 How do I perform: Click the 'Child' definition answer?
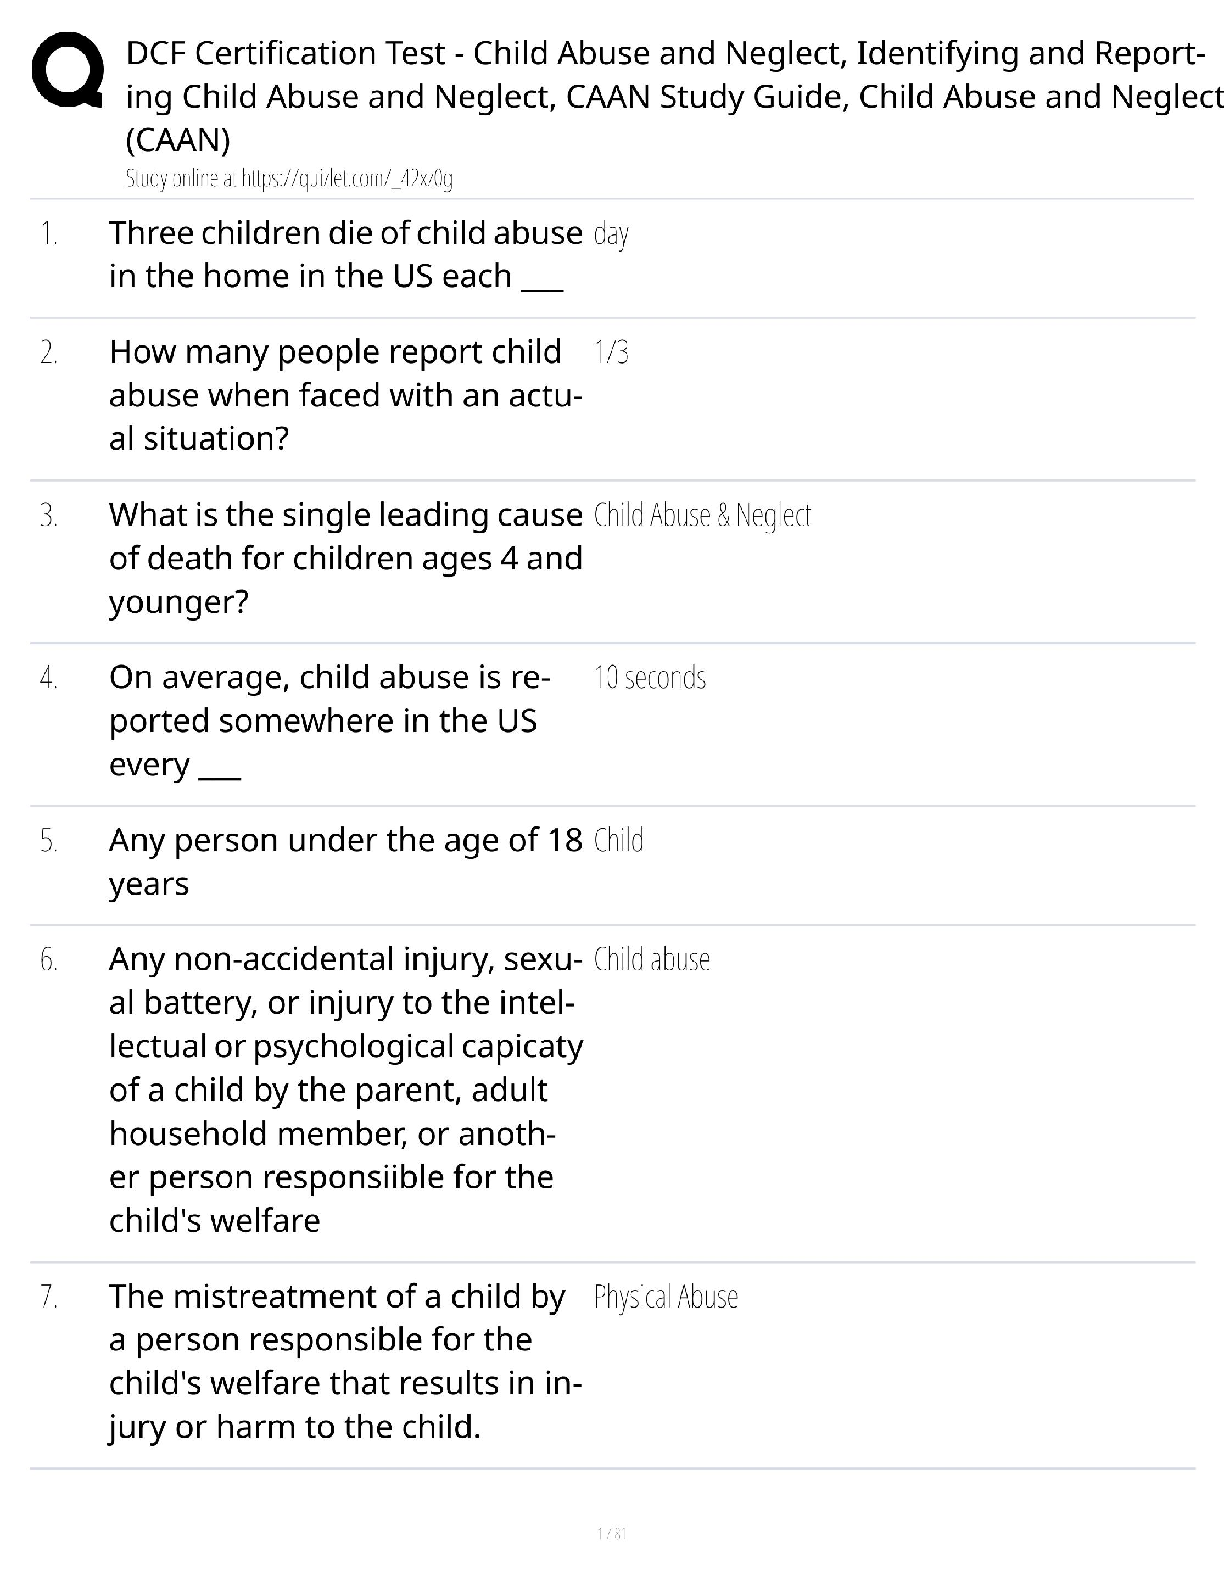tap(618, 841)
